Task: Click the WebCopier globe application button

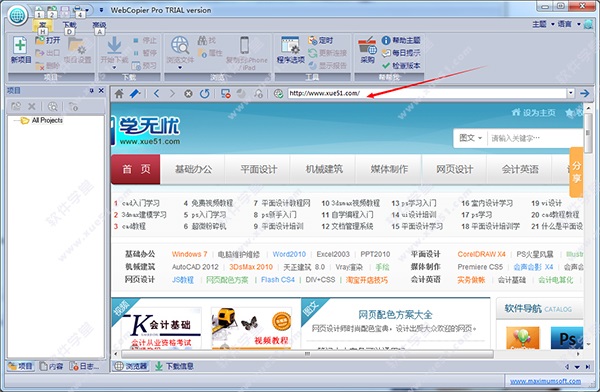Action: coord(18,15)
